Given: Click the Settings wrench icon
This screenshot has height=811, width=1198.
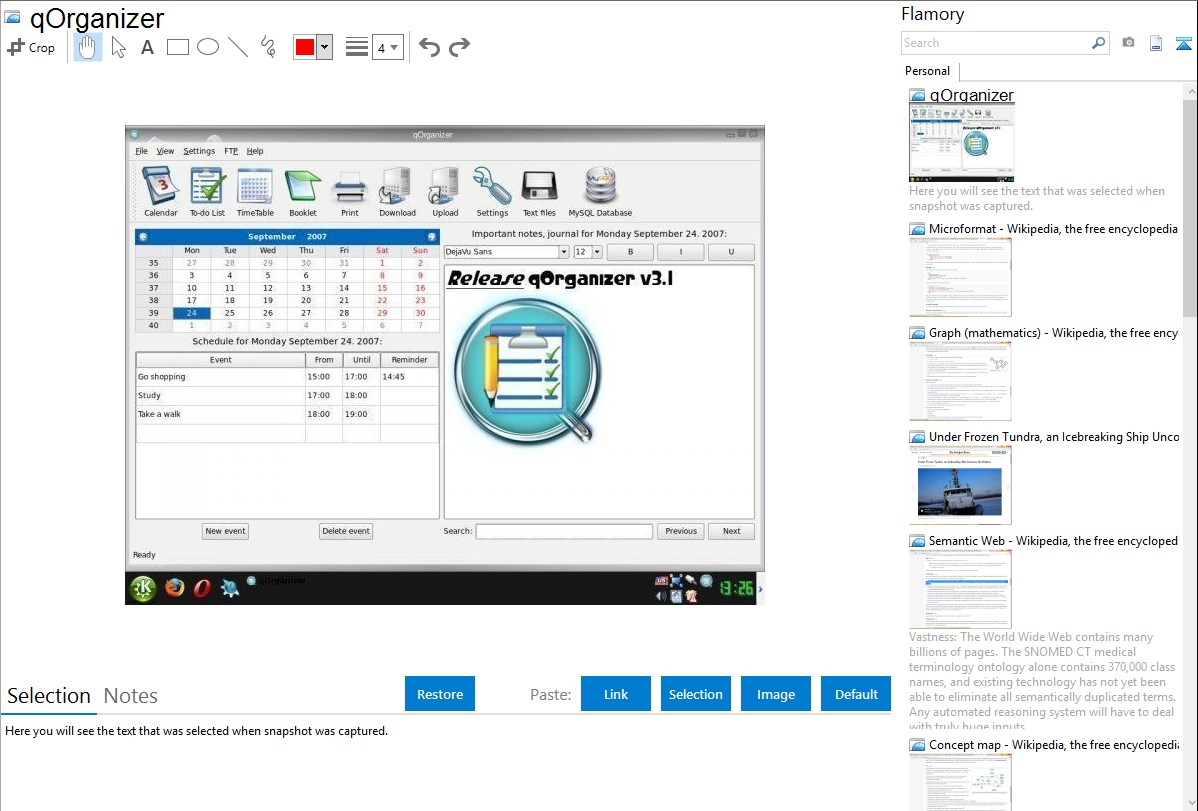Looking at the screenshot, I should point(492,192).
